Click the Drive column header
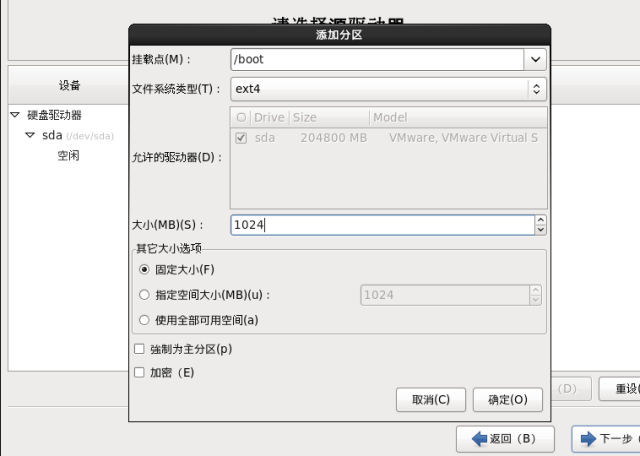 (269, 118)
